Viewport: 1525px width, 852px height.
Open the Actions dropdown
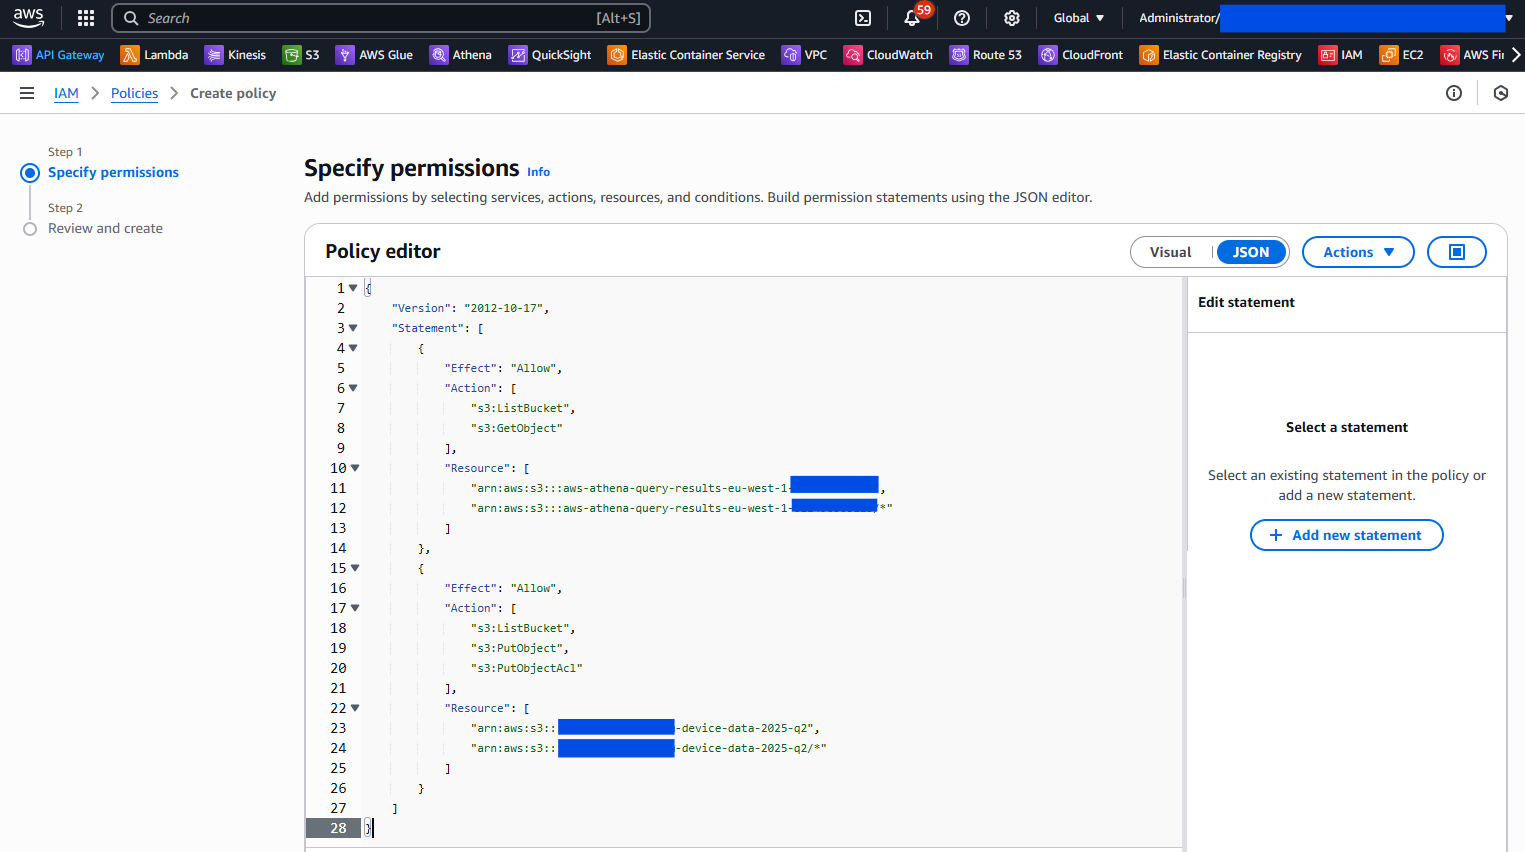coord(1358,252)
